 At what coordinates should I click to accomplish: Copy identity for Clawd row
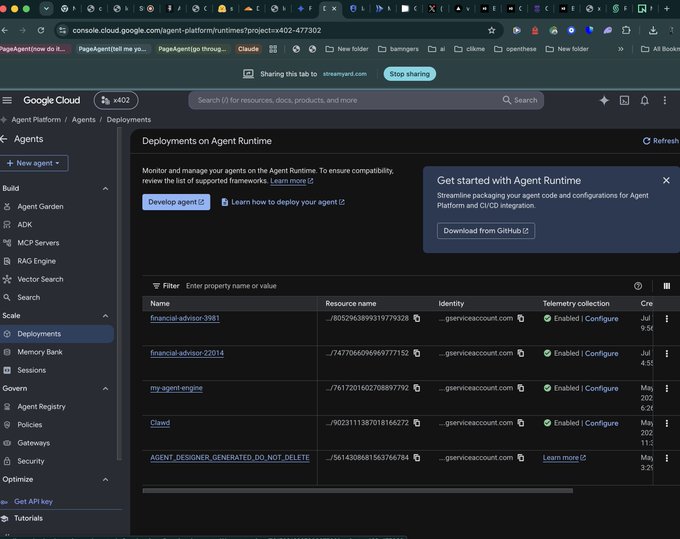click(521, 422)
